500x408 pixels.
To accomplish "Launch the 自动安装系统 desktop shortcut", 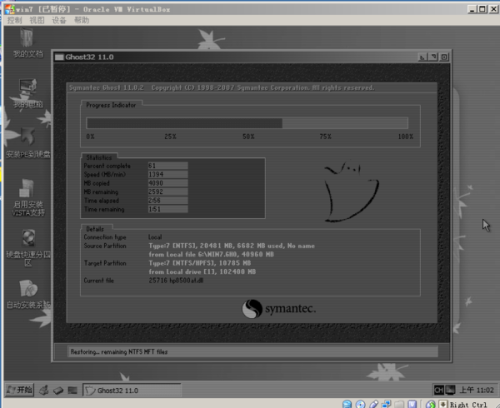I will pyautogui.click(x=28, y=294).
